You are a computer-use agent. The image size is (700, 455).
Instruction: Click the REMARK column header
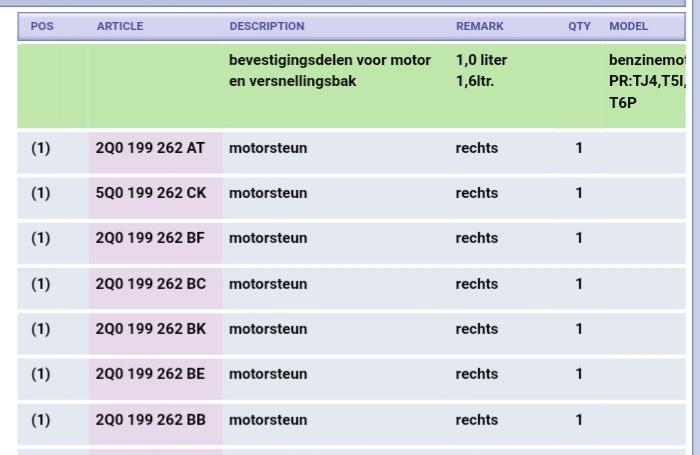pyautogui.click(x=480, y=26)
